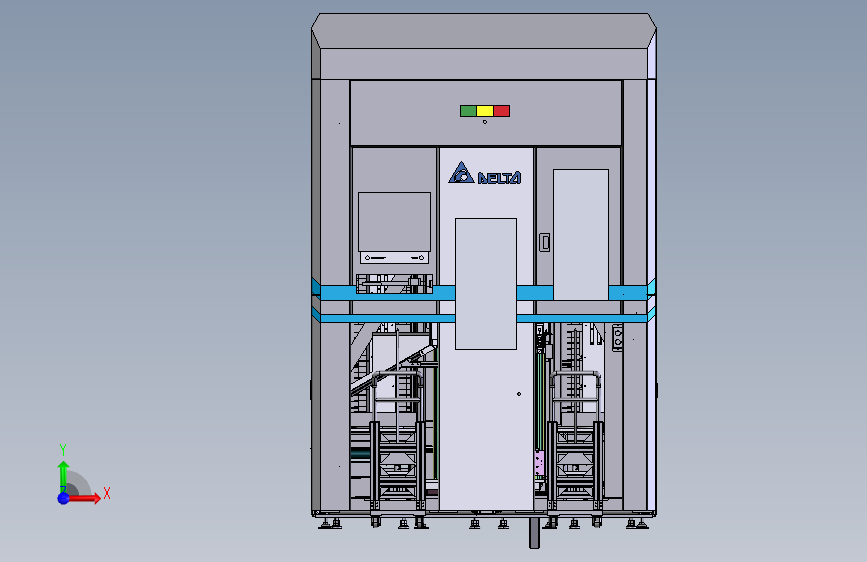Select the door handle on right door
The image size is (867, 562).
pyautogui.click(x=545, y=242)
